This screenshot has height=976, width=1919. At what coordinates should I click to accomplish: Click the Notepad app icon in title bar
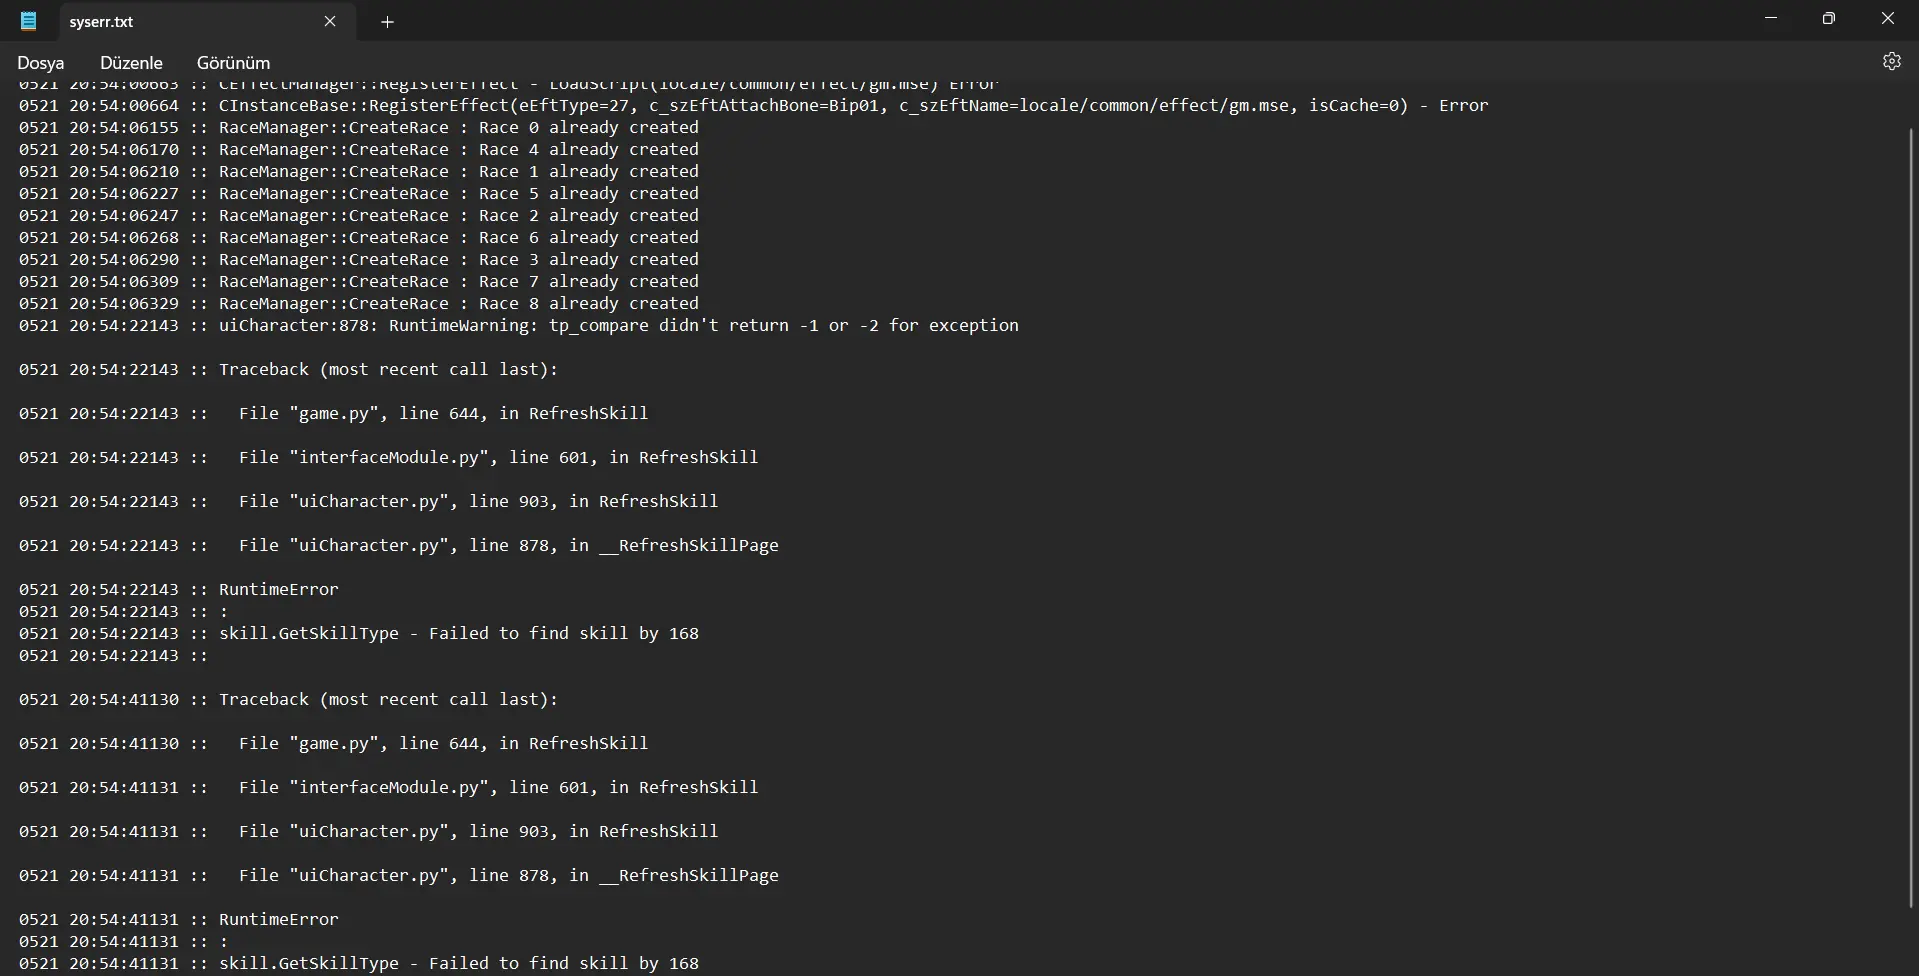pos(29,21)
